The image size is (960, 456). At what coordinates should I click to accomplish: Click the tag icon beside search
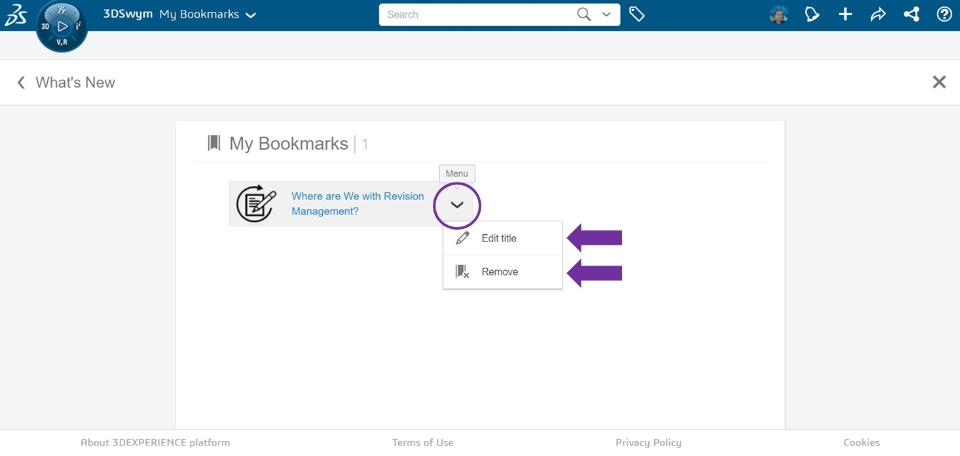(x=636, y=15)
